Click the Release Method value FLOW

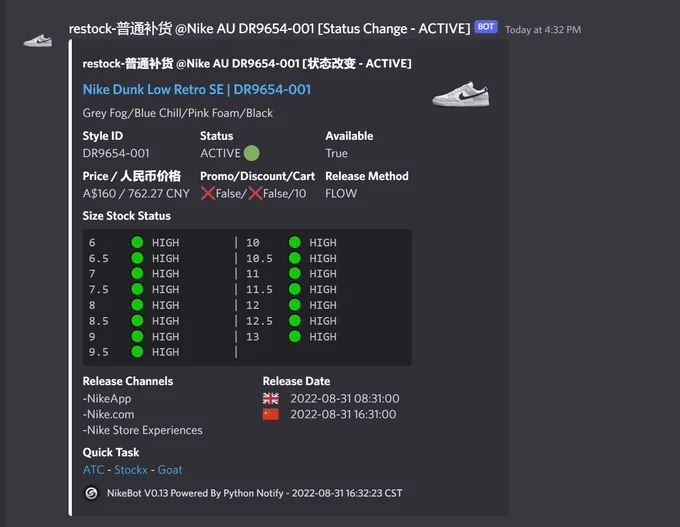341,193
